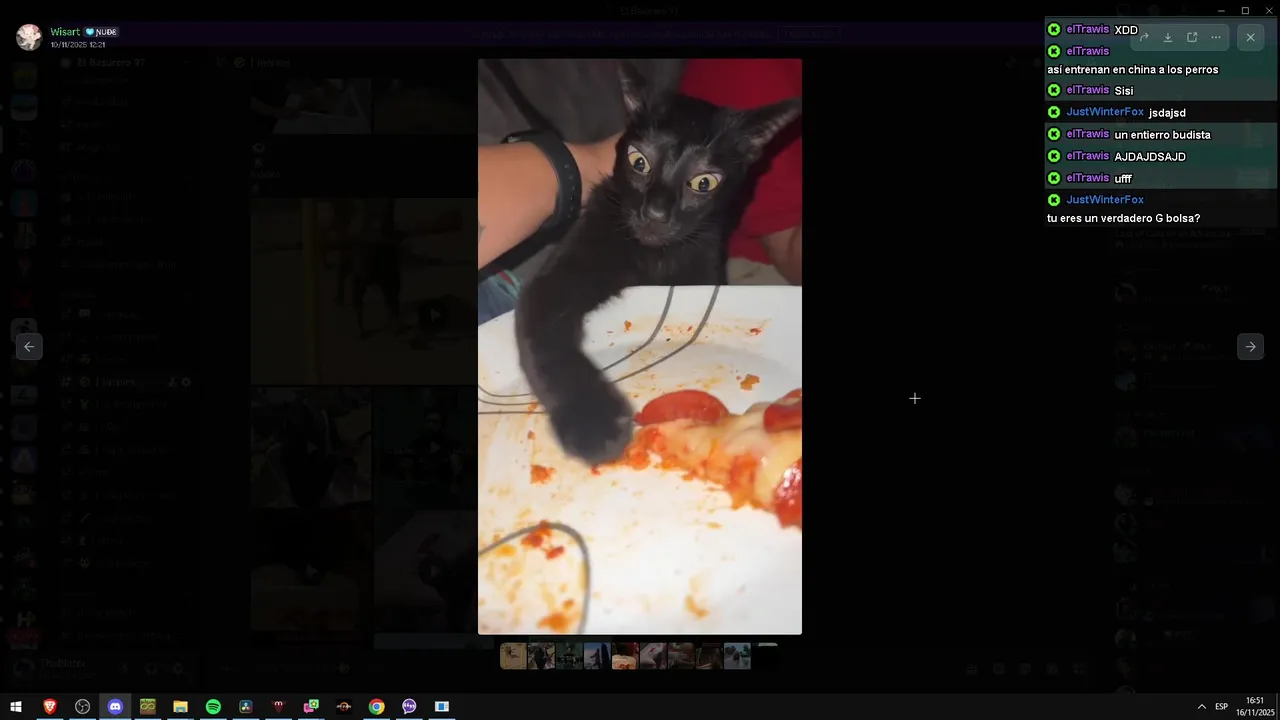Select the fourth blue-sky thumbnail

pos(597,656)
